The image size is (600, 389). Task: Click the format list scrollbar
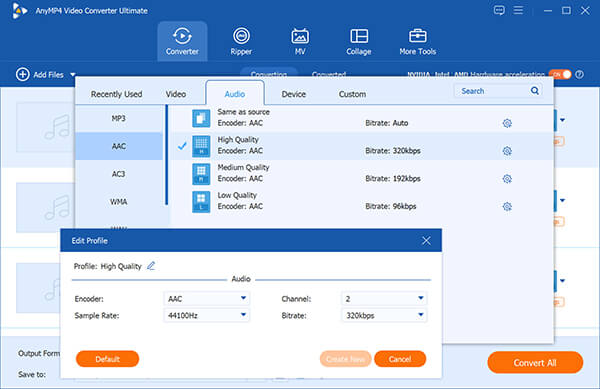tap(166, 155)
